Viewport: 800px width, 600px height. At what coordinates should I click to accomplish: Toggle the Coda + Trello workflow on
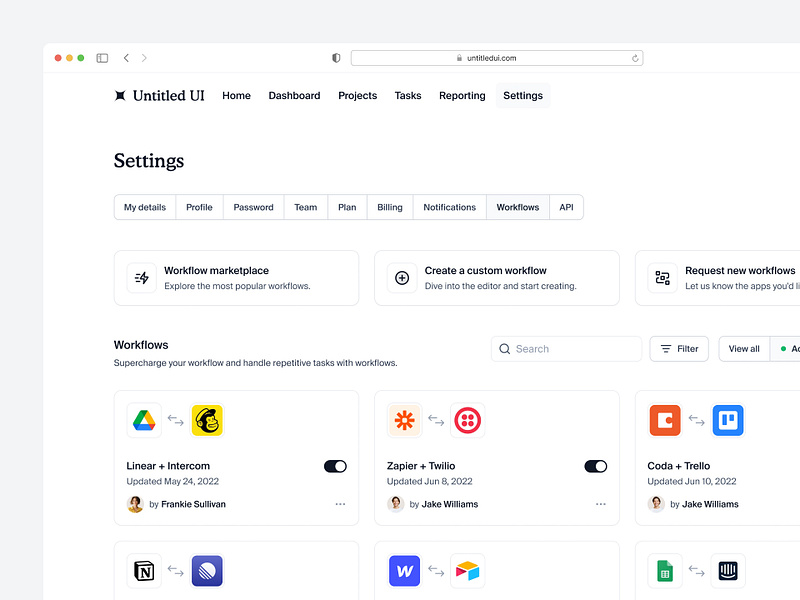point(795,466)
